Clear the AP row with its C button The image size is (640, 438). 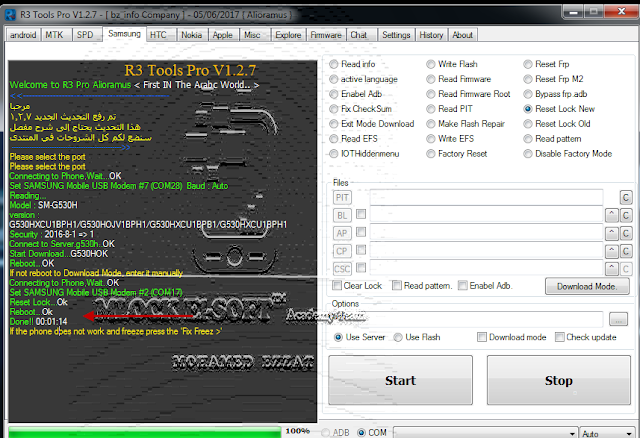coord(626,233)
